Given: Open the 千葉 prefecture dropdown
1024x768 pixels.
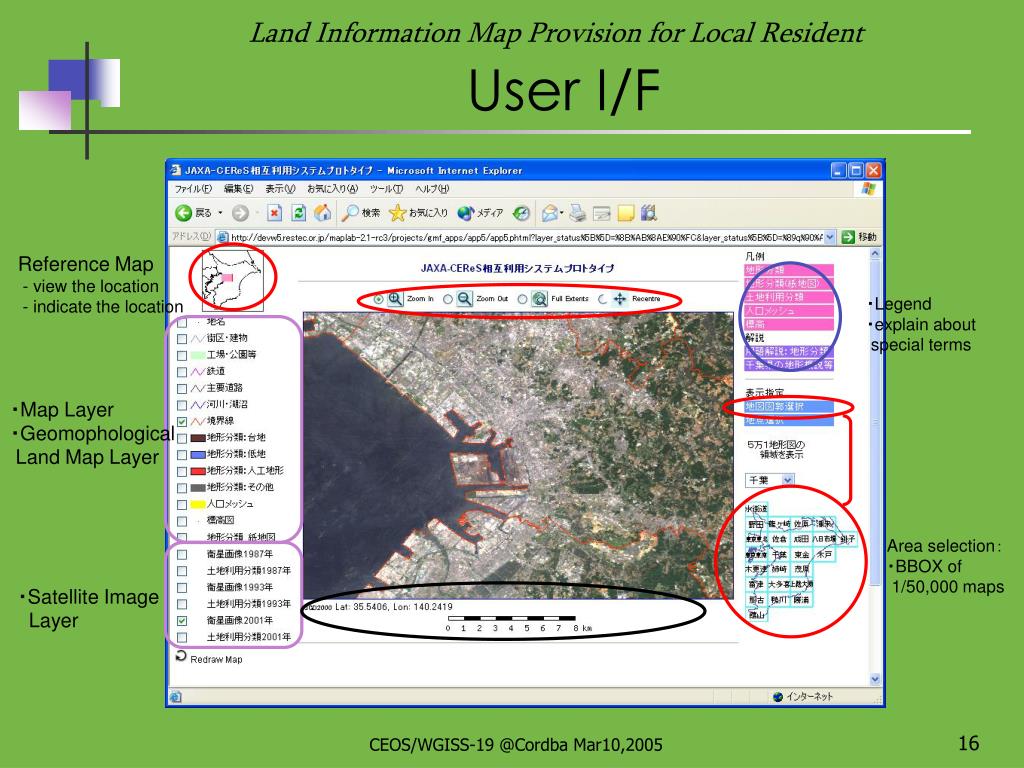Looking at the screenshot, I should [770, 480].
